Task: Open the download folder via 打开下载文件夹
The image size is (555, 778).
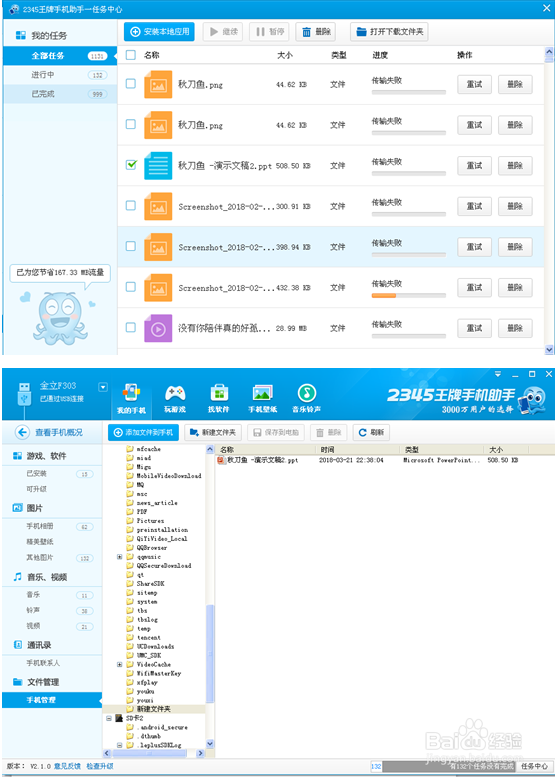Action: click(389, 32)
